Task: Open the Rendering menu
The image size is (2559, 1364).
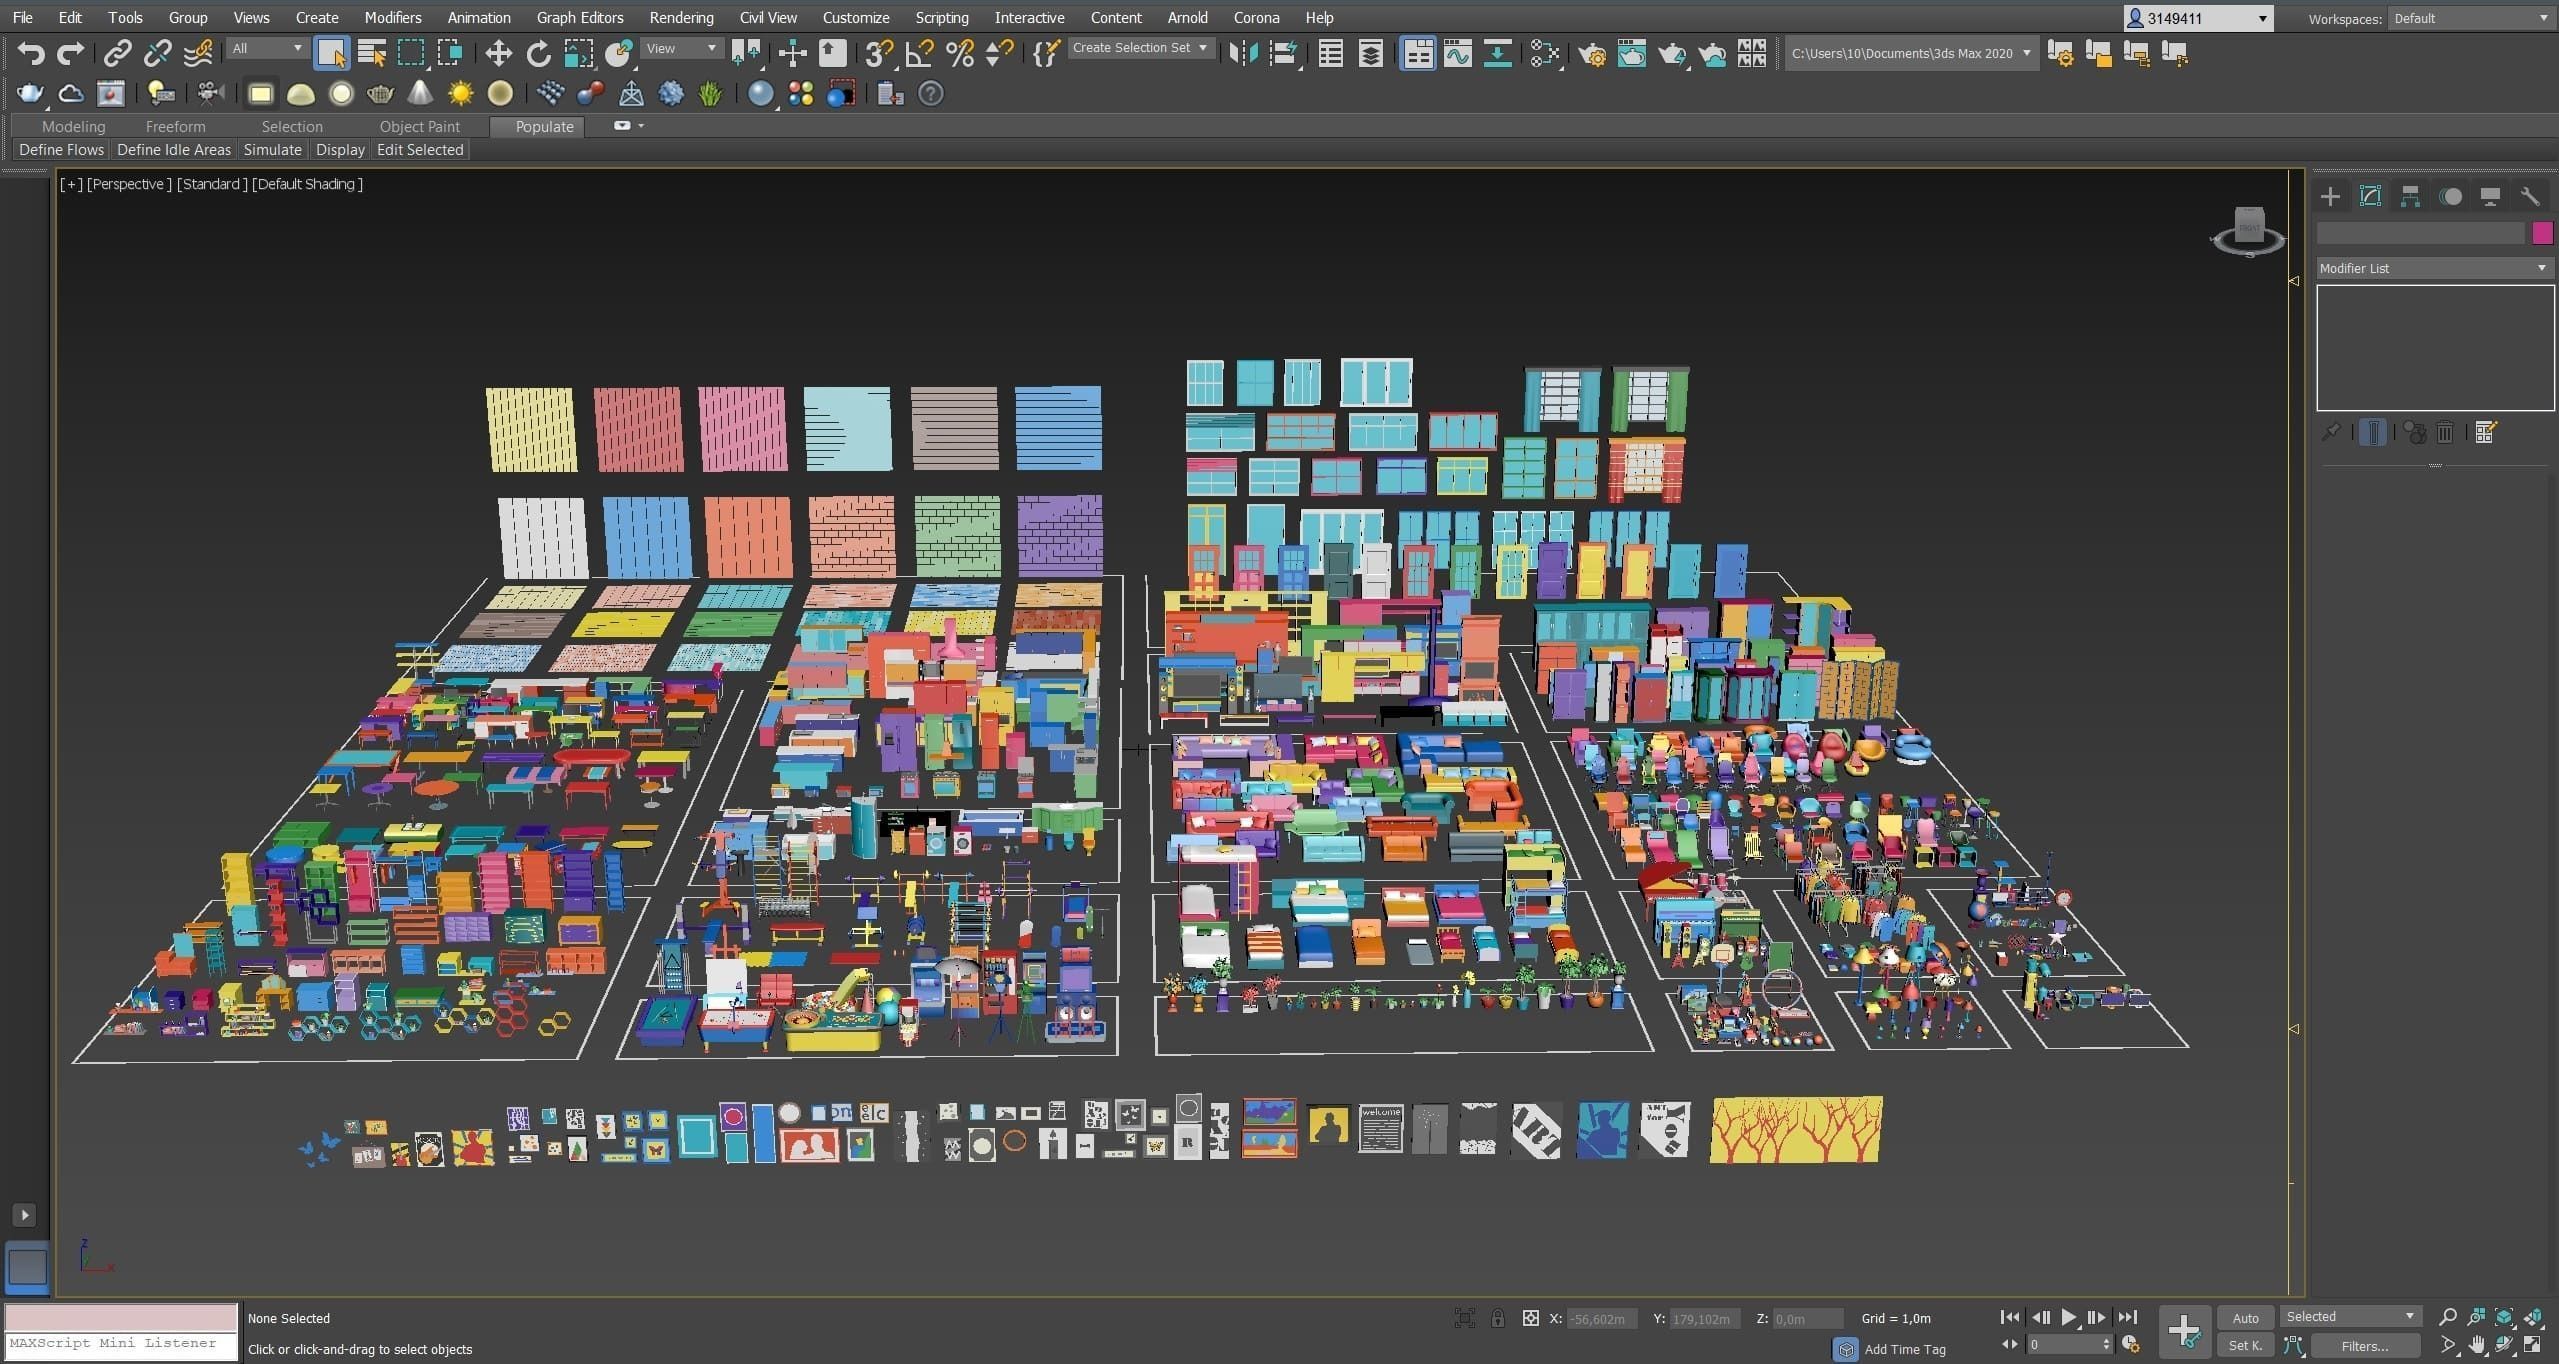Action: [x=681, y=18]
